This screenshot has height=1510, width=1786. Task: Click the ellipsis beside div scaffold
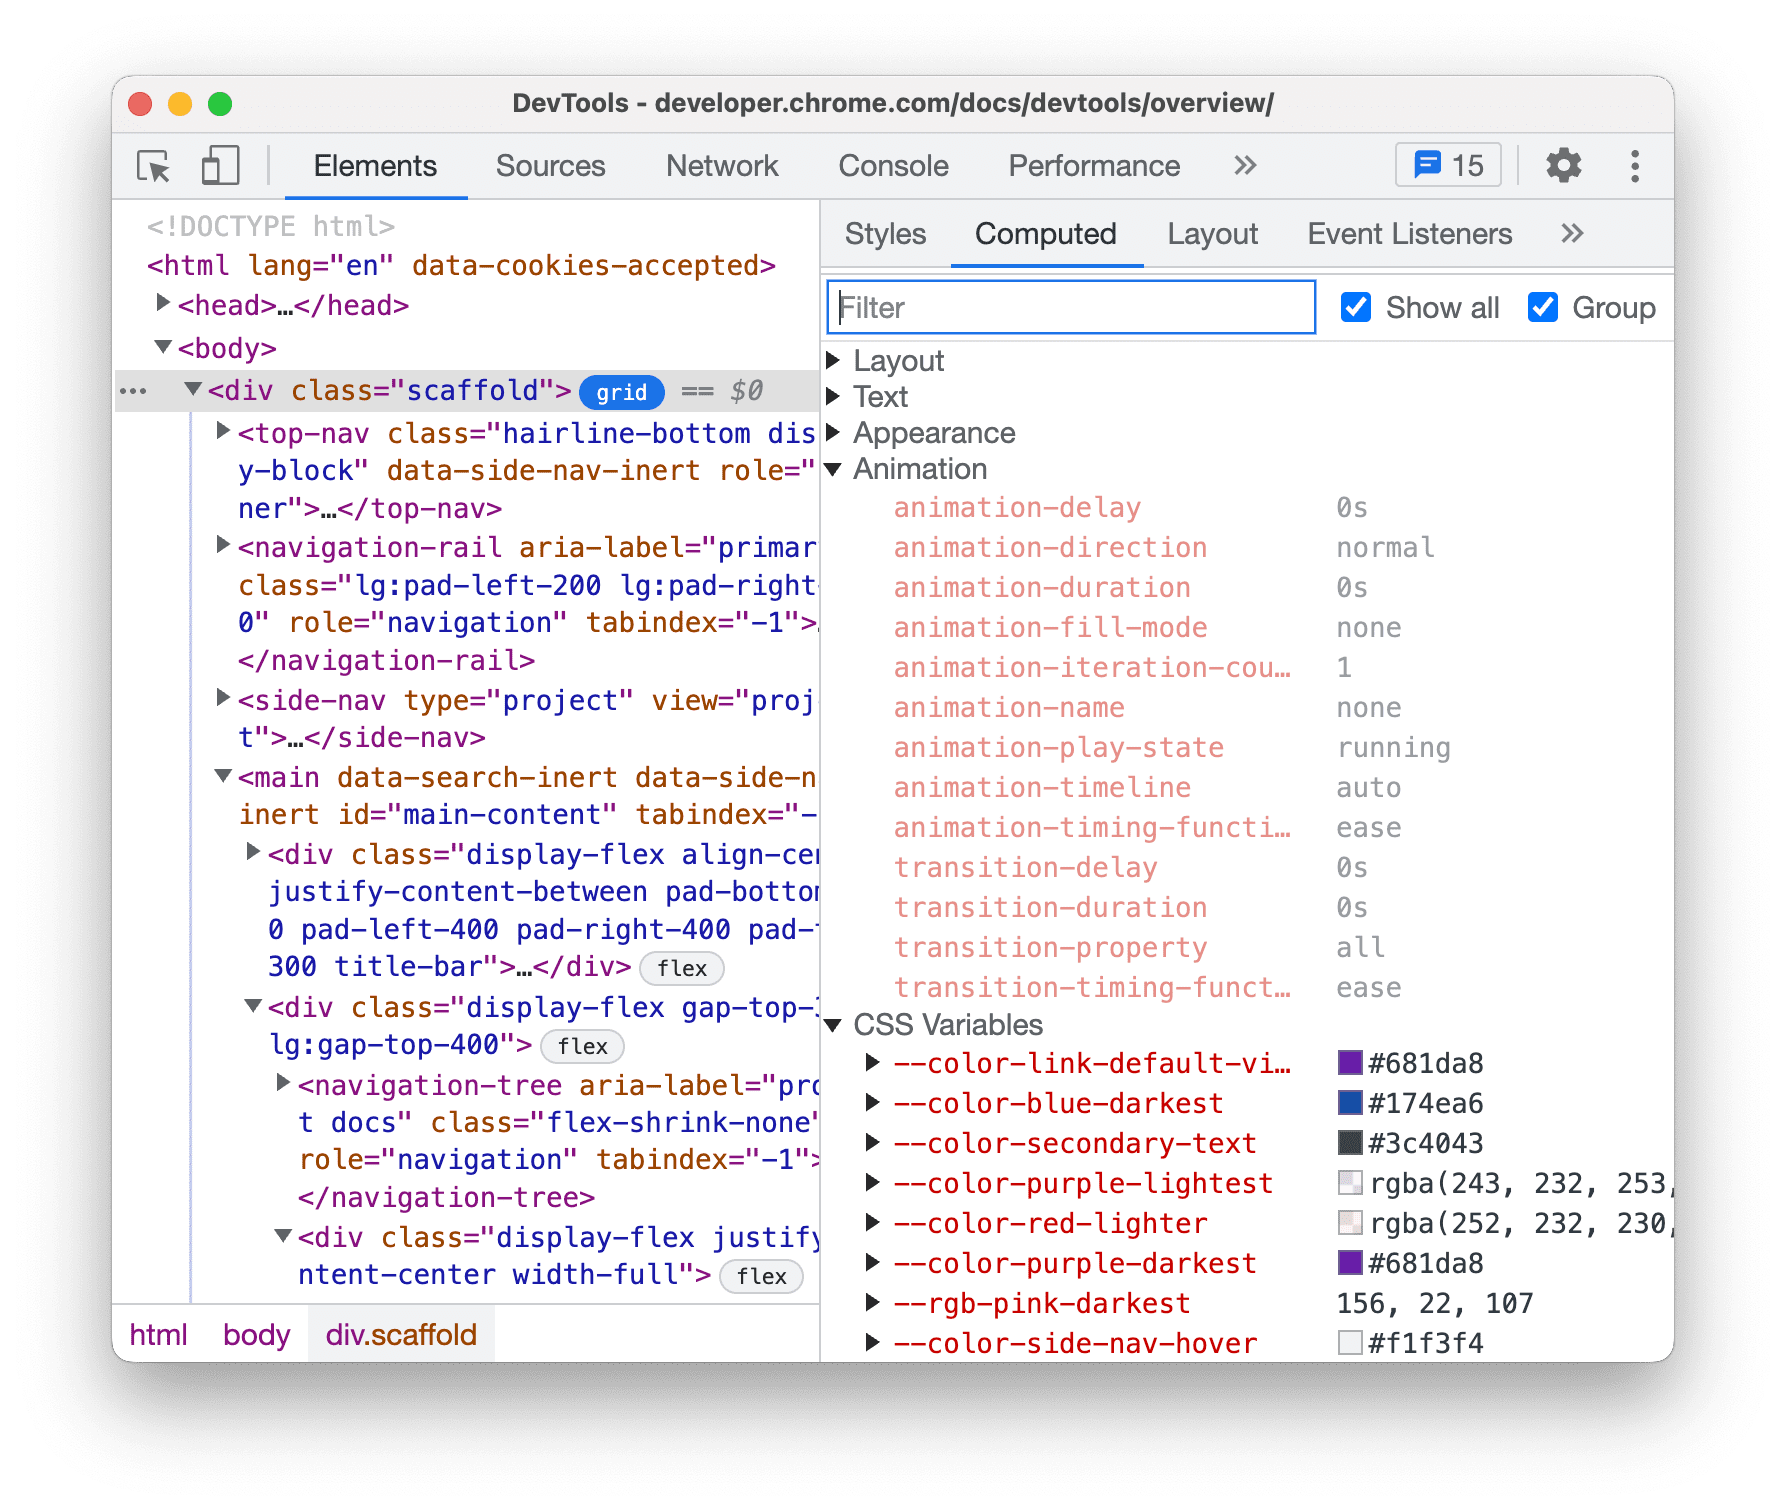click(x=133, y=391)
